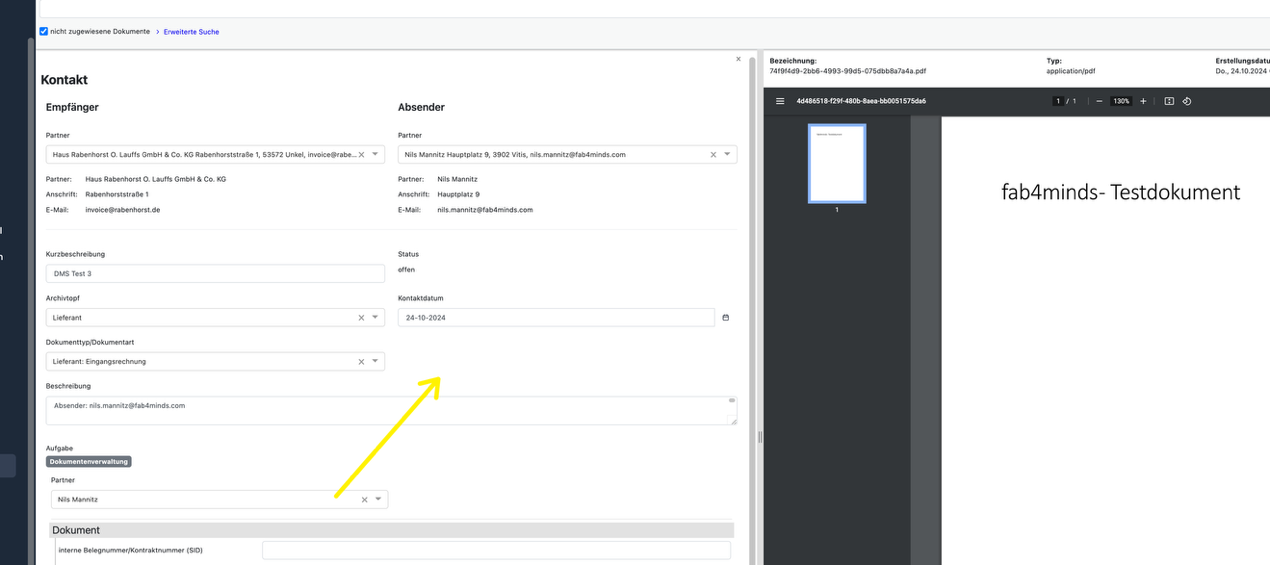Image resolution: width=1270 pixels, height=565 pixels.
Task: Rotate the PDF counterclockwise
Action: pos(1187,101)
